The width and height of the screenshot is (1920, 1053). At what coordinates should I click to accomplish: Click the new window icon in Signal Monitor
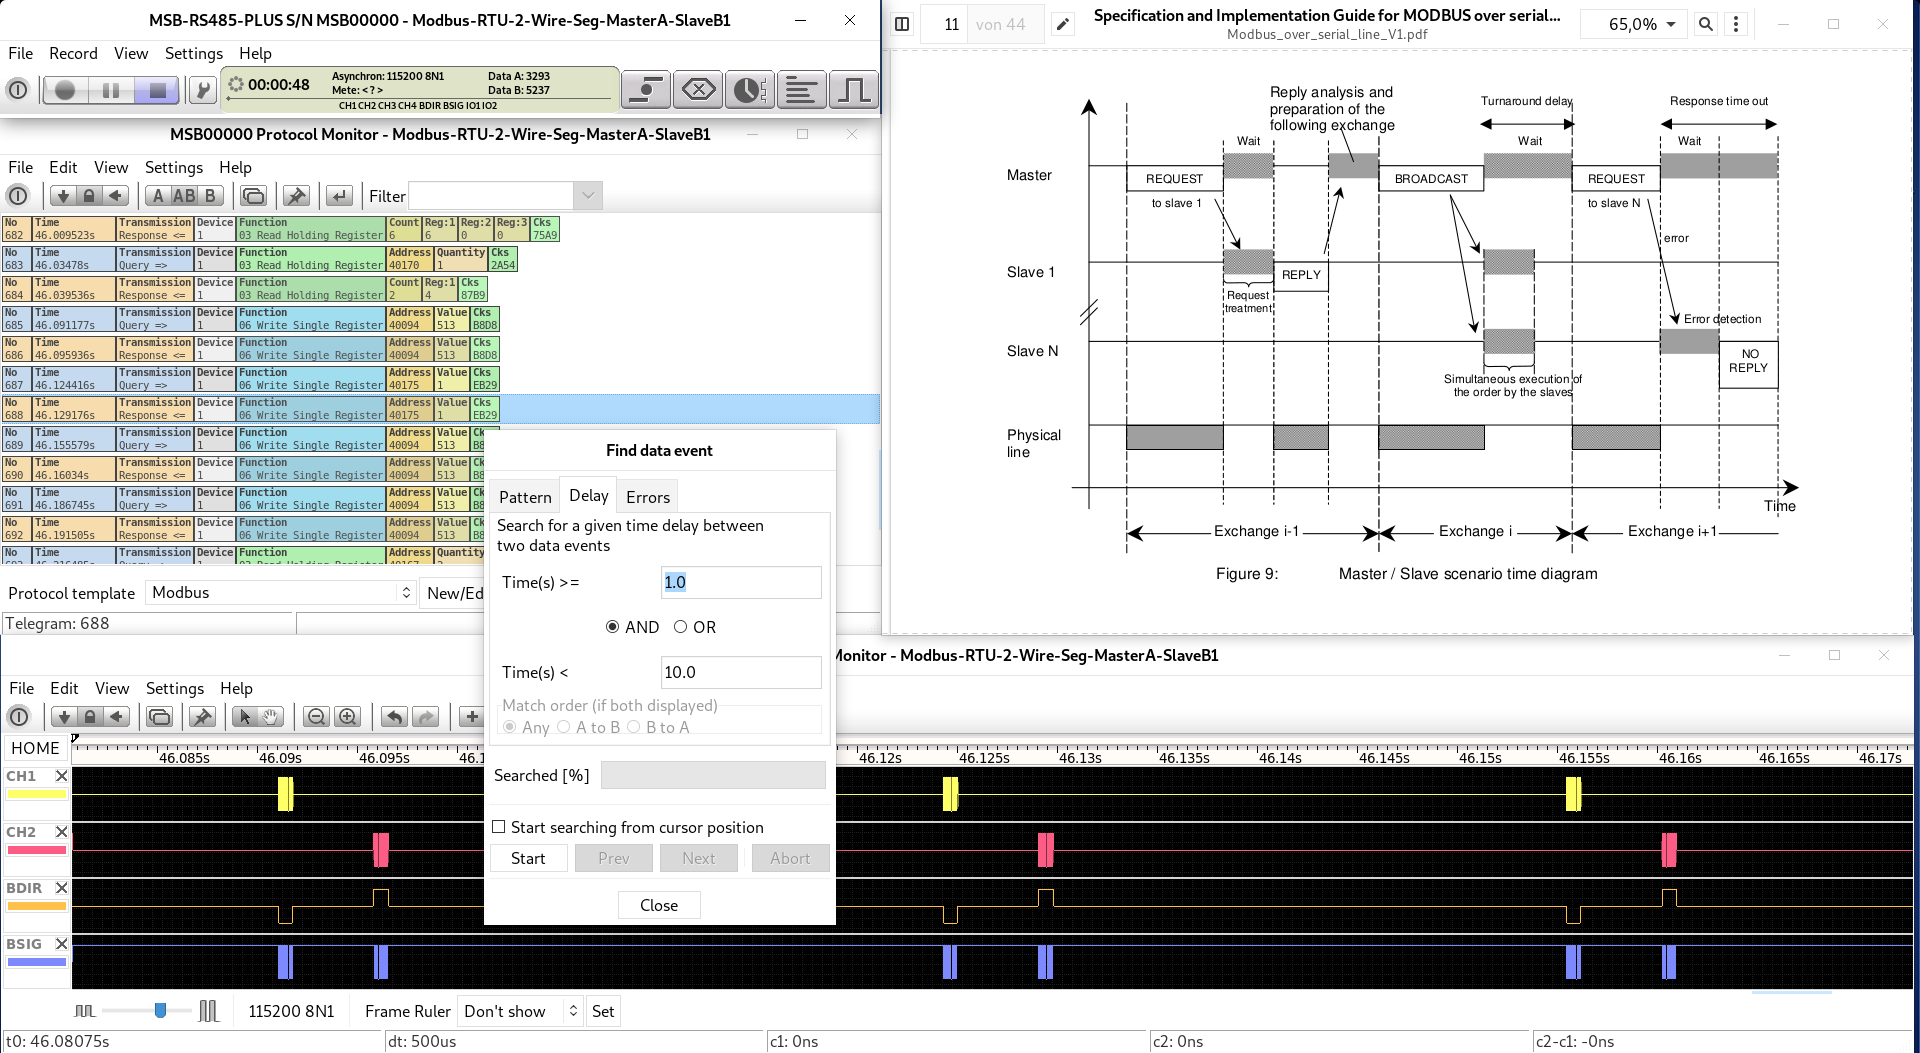click(160, 717)
